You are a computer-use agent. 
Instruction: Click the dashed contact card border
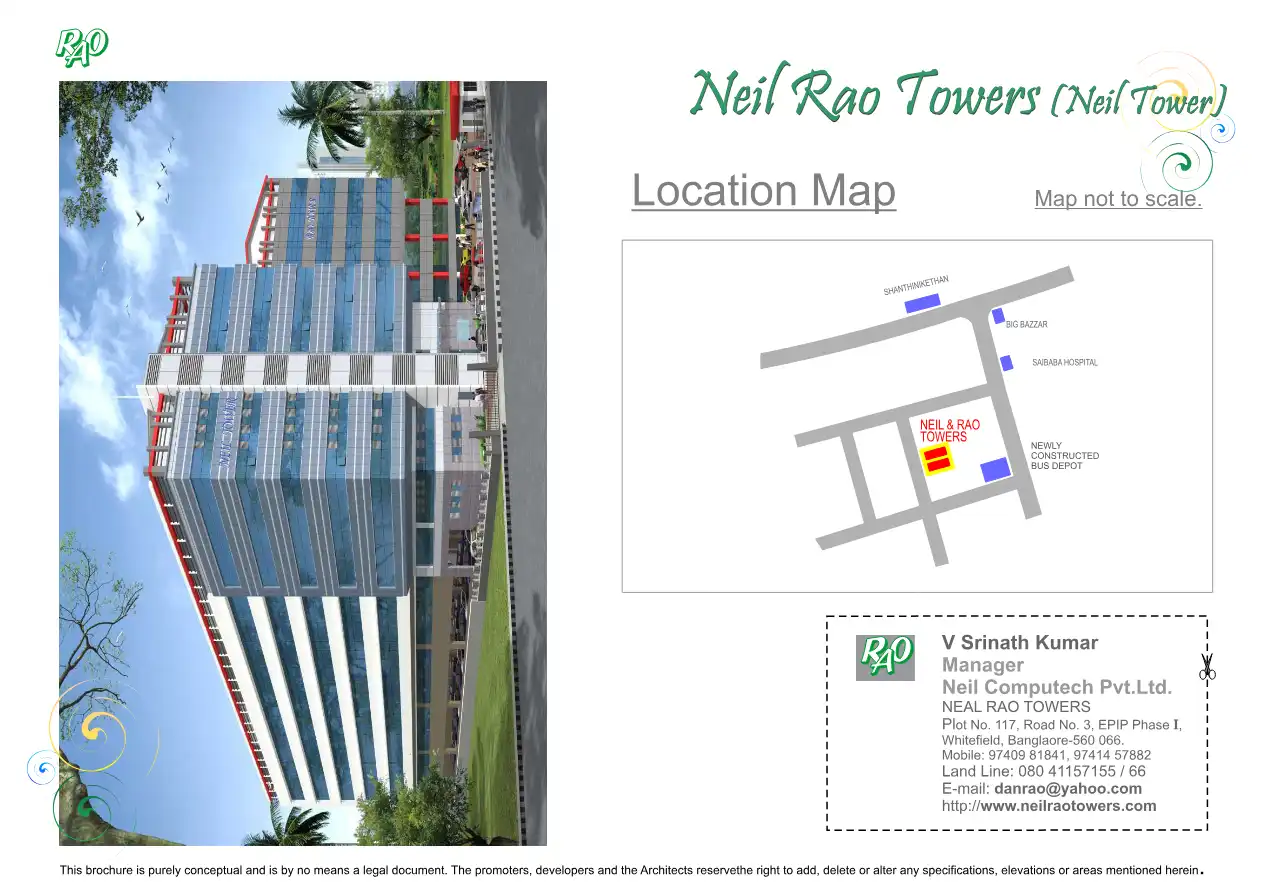[1017, 614]
